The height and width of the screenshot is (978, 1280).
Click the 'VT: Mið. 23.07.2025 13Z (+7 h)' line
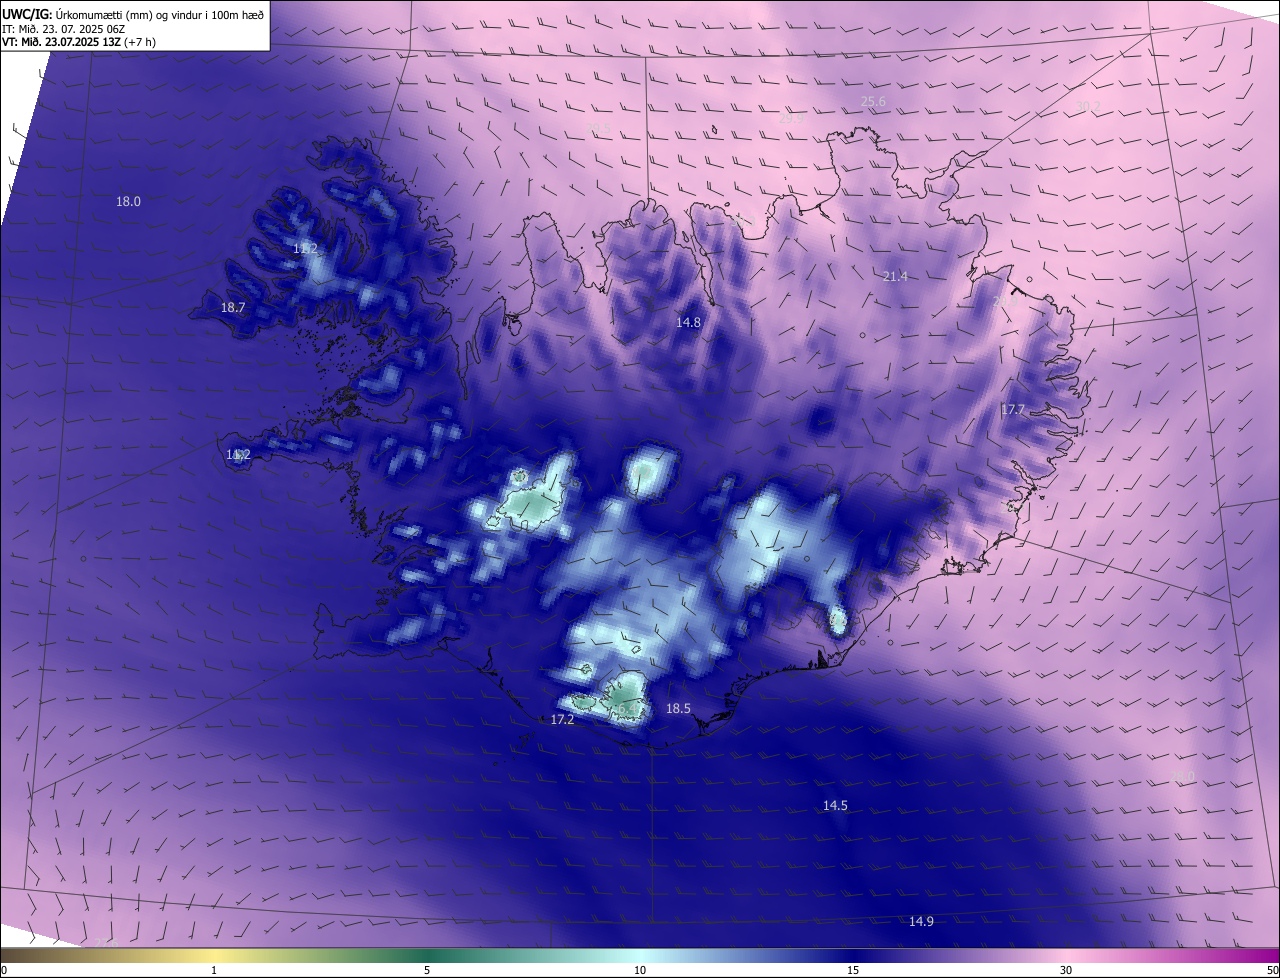click(78, 42)
